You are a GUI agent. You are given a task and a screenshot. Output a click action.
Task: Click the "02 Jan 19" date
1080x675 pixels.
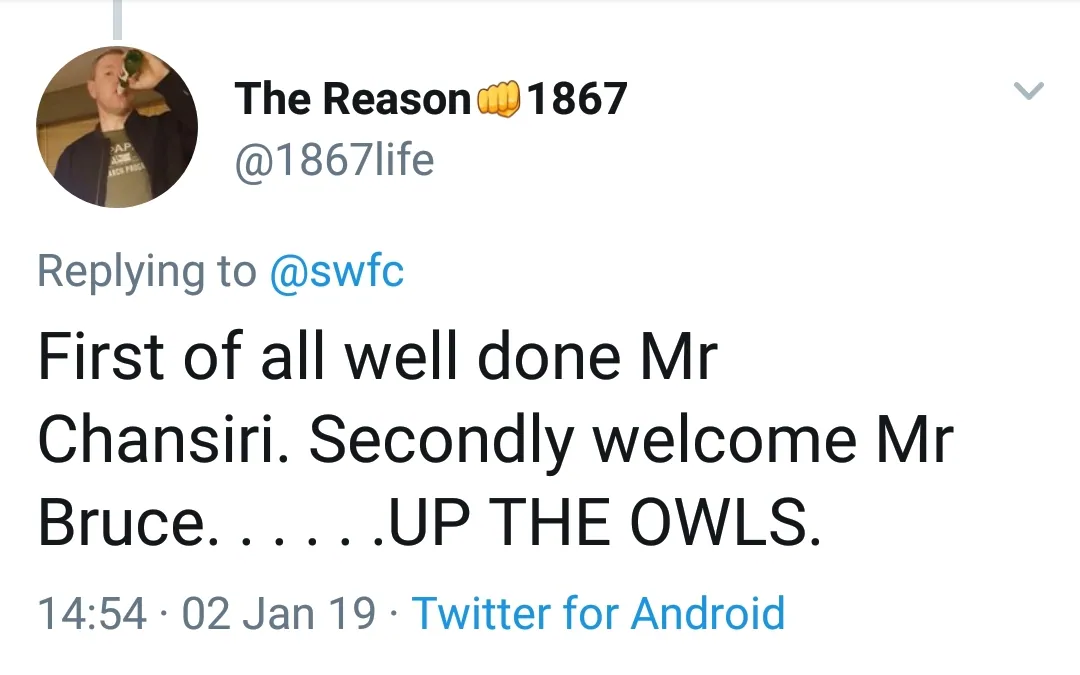point(279,612)
